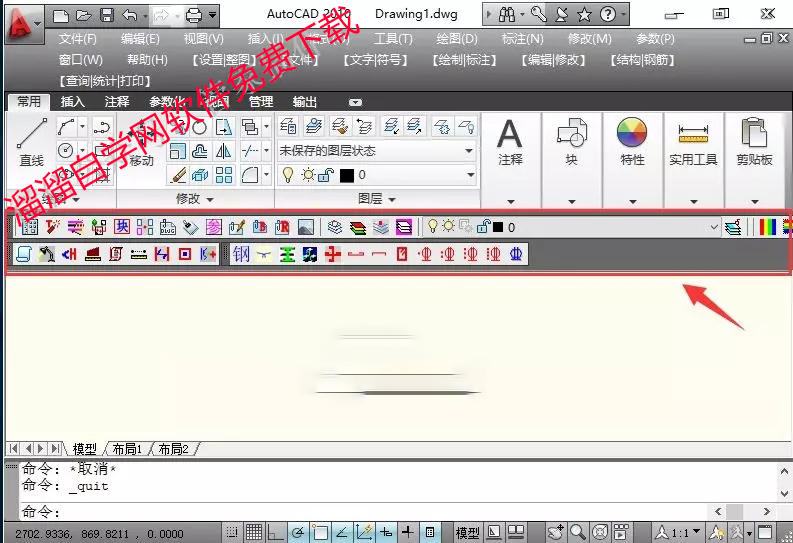Image resolution: width=793 pixels, height=543 pixels.
Task: Toggle grid display in status bar
Action: tap(254, 532)
